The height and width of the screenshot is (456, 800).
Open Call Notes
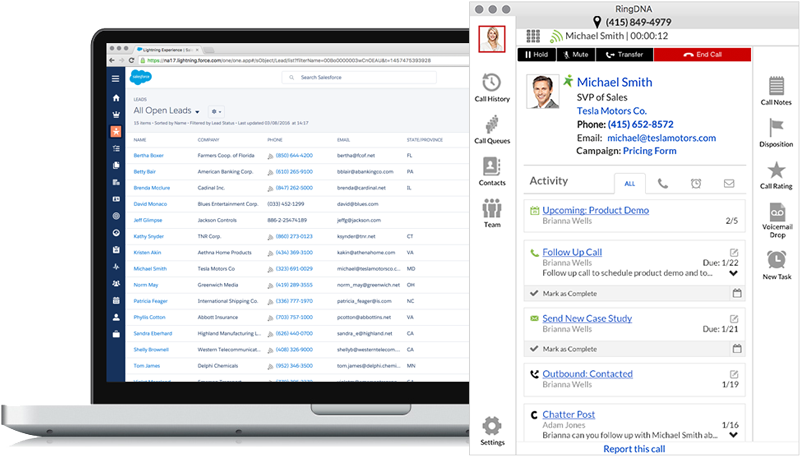pos(776,91)
